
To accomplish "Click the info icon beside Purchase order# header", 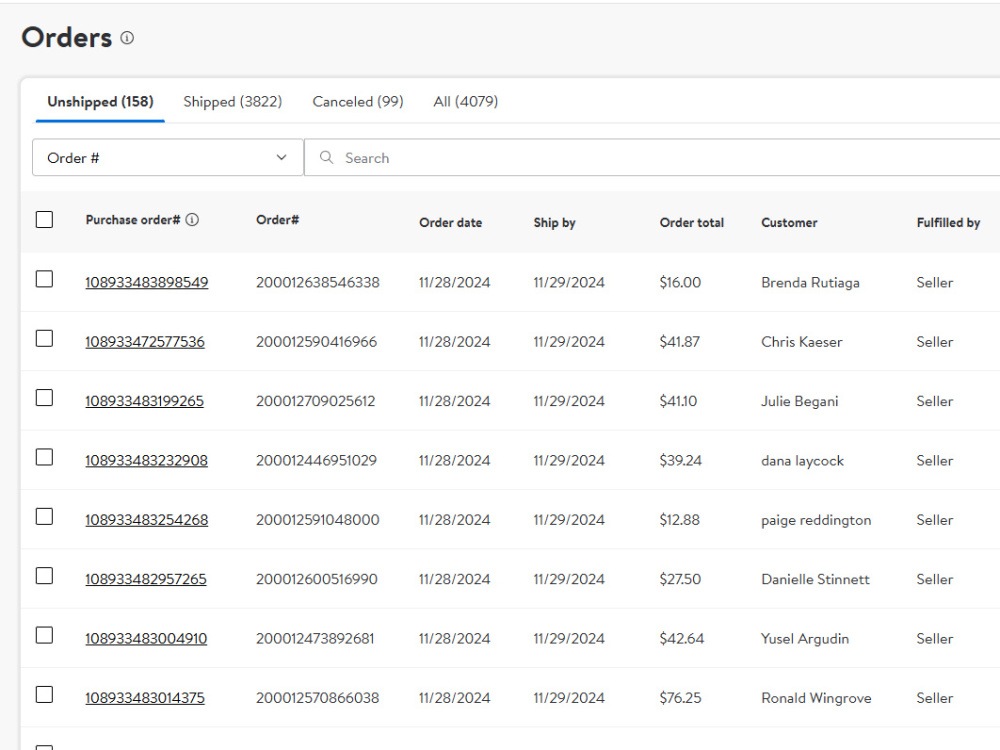I will click(192, 220).
